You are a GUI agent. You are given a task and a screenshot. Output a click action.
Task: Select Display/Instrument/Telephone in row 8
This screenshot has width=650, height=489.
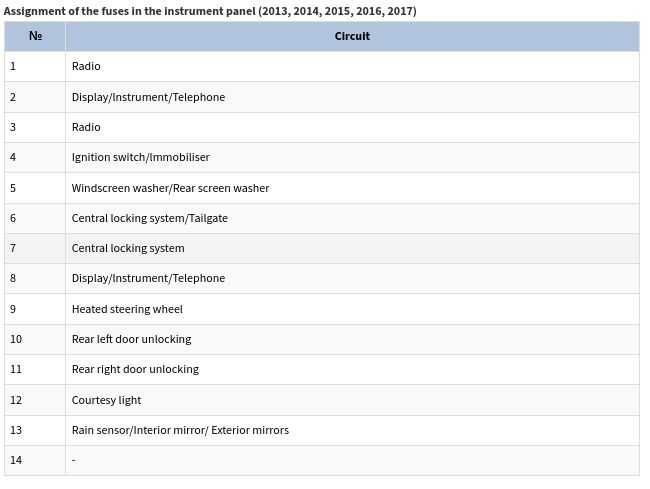[148, 278]
